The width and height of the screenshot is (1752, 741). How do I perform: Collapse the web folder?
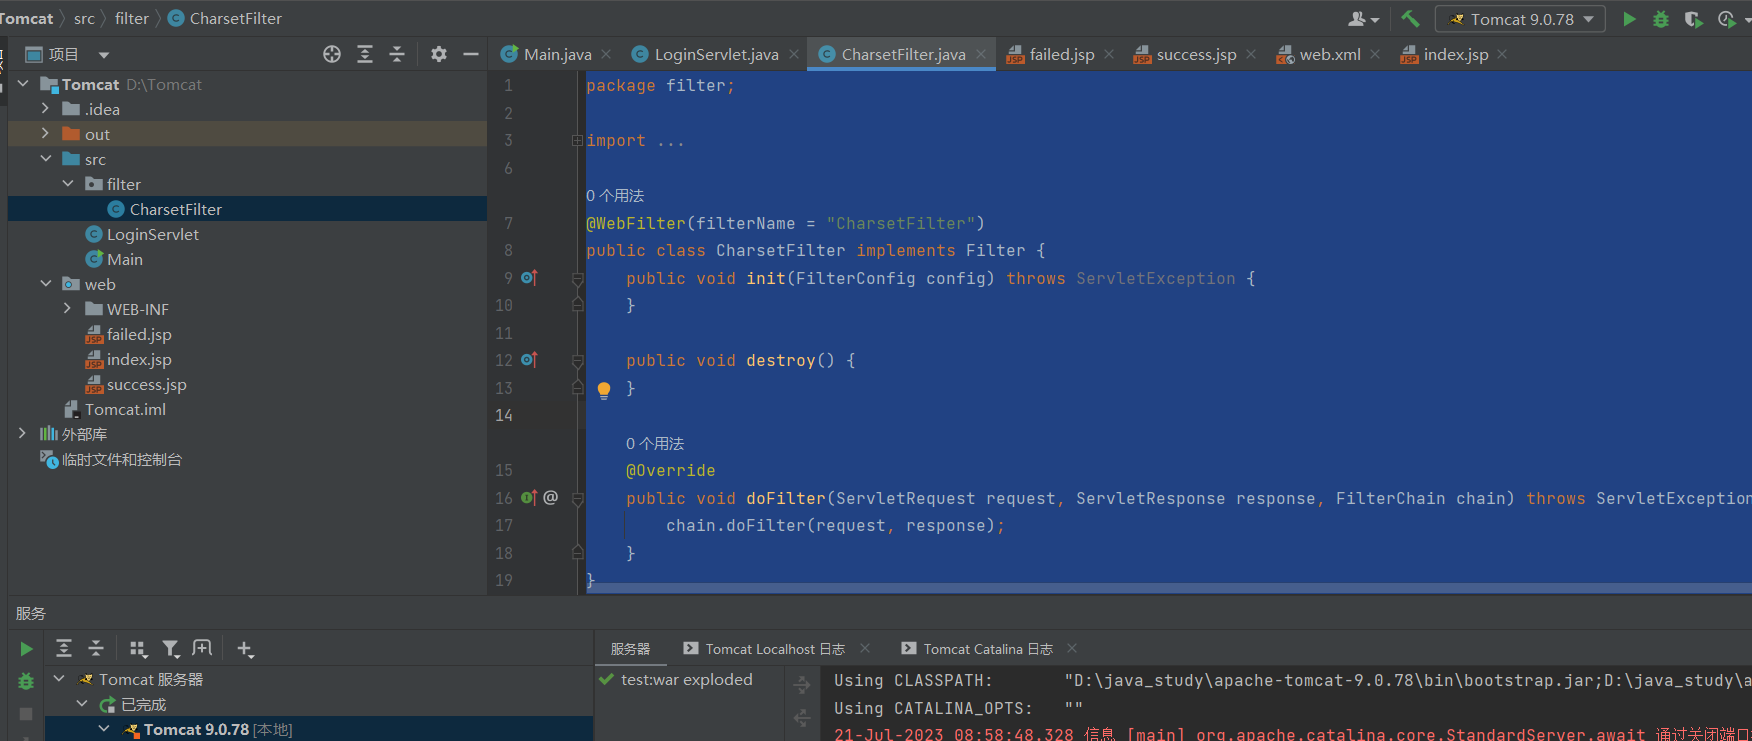45,284
